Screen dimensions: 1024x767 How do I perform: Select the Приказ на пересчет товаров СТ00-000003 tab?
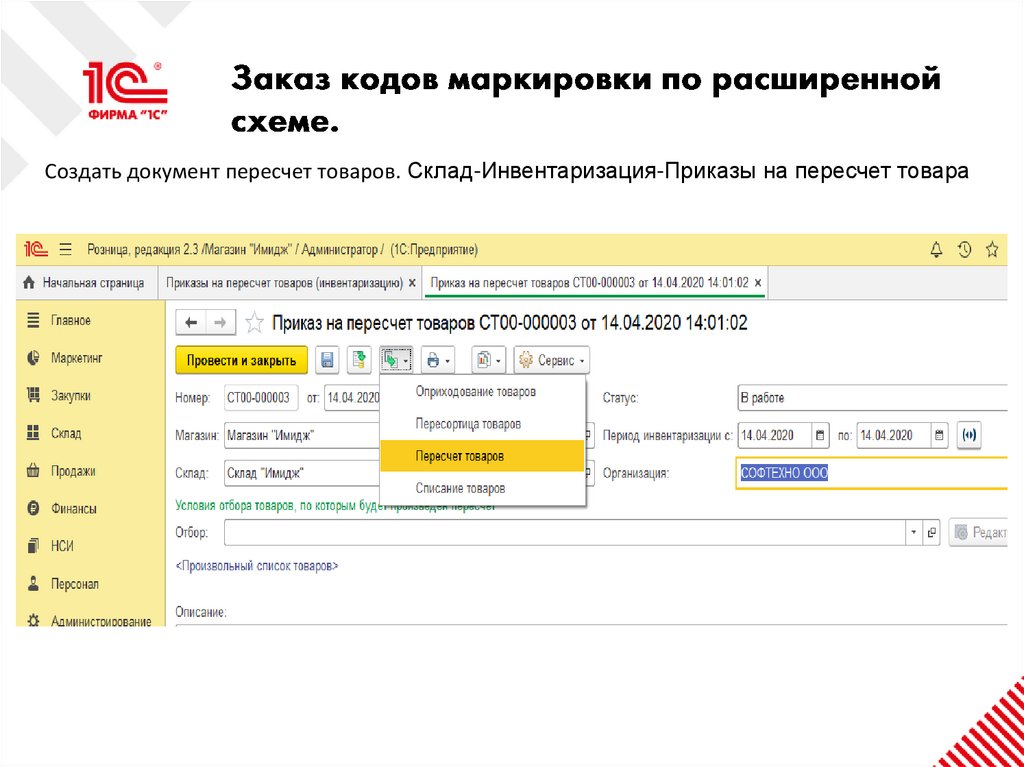[588, 284]
